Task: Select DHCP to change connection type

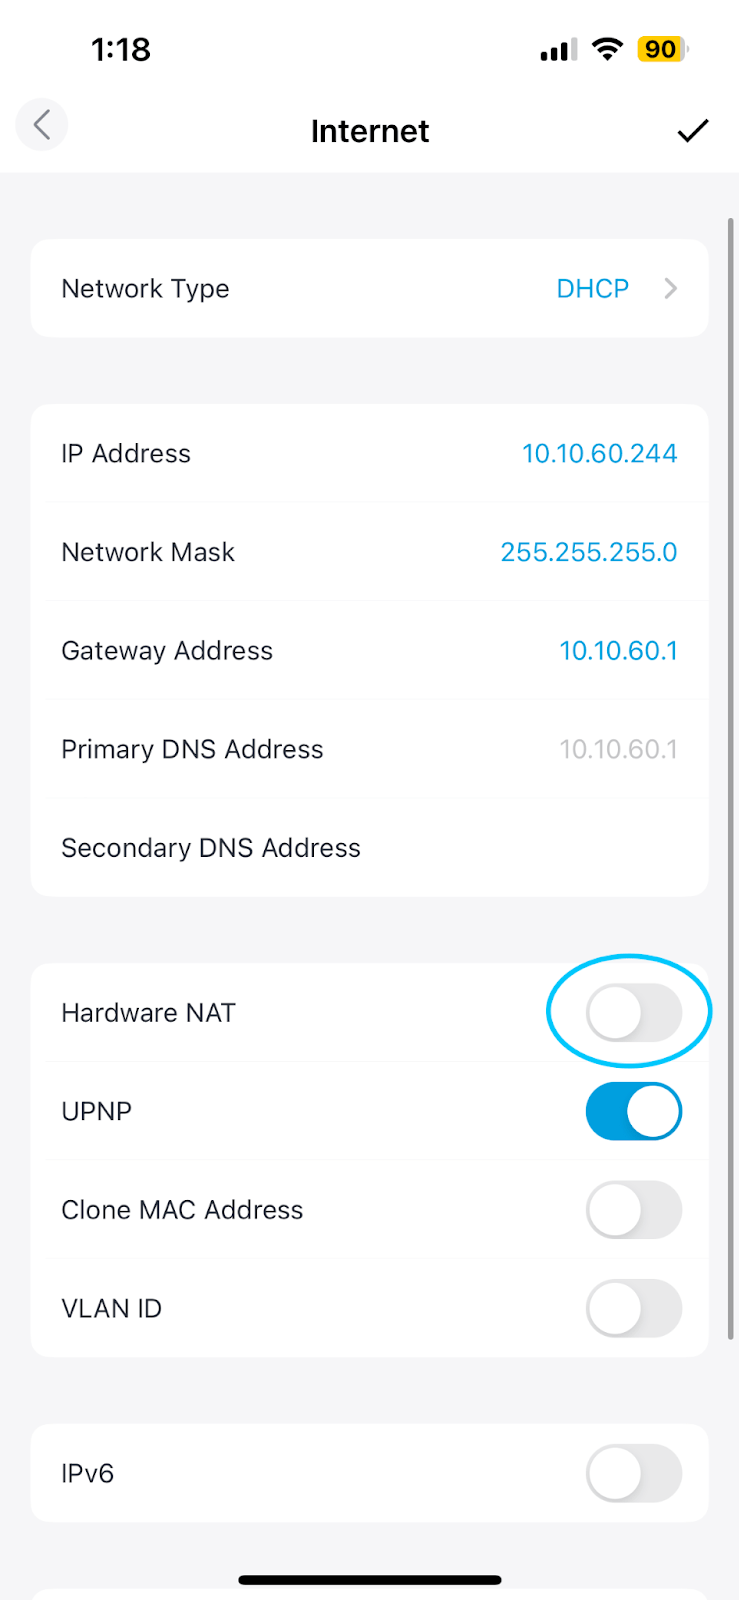Action: (593, 288)
